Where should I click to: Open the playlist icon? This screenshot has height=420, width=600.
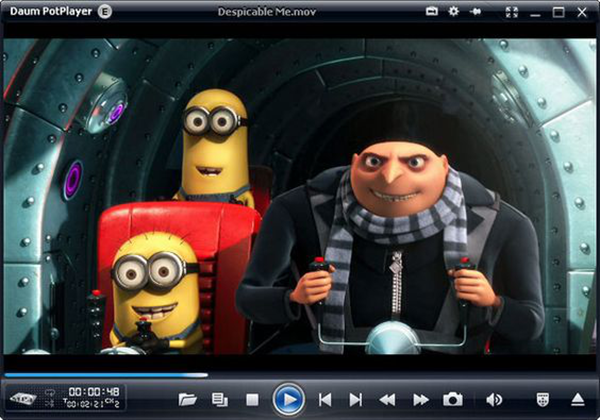click(x=220, y=400)
